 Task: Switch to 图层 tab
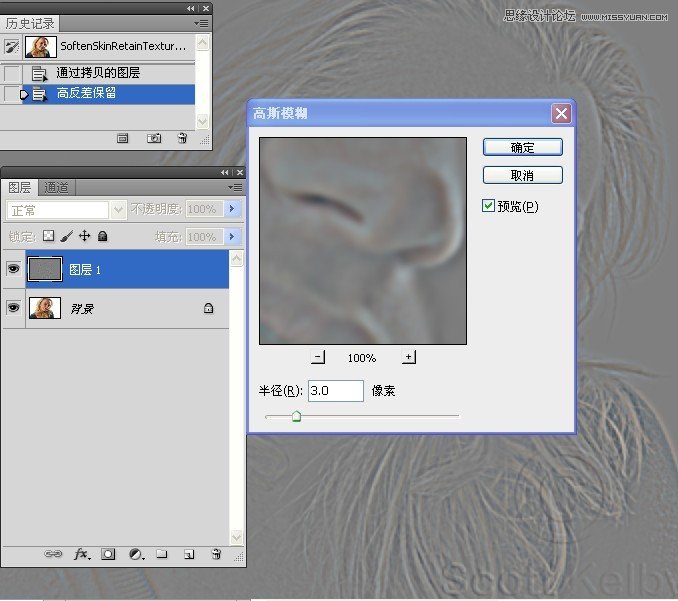click(20, 188)
